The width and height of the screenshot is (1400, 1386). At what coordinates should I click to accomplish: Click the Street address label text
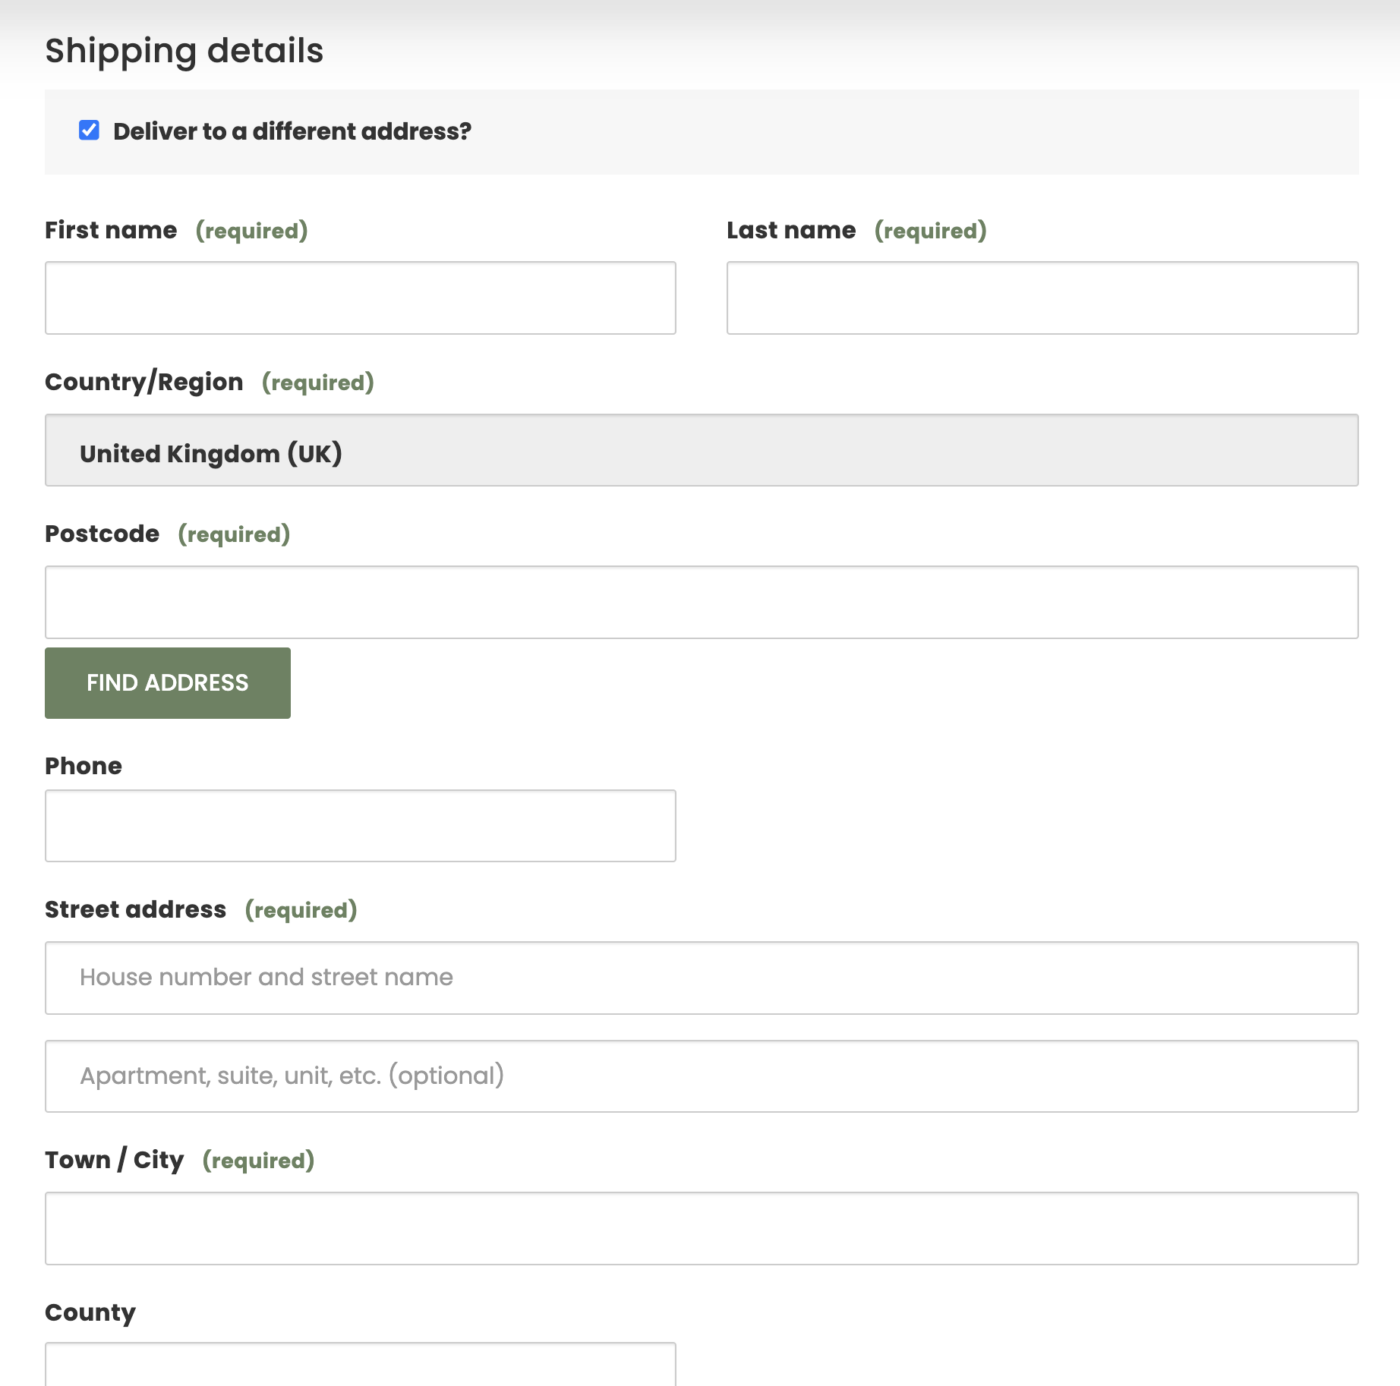[x=136, y=910]
